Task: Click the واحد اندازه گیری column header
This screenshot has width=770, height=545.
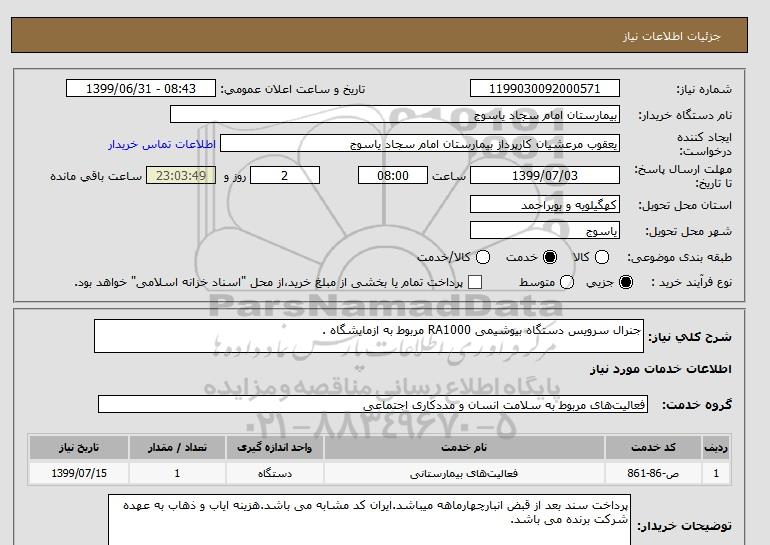Action: coord(275,447)
